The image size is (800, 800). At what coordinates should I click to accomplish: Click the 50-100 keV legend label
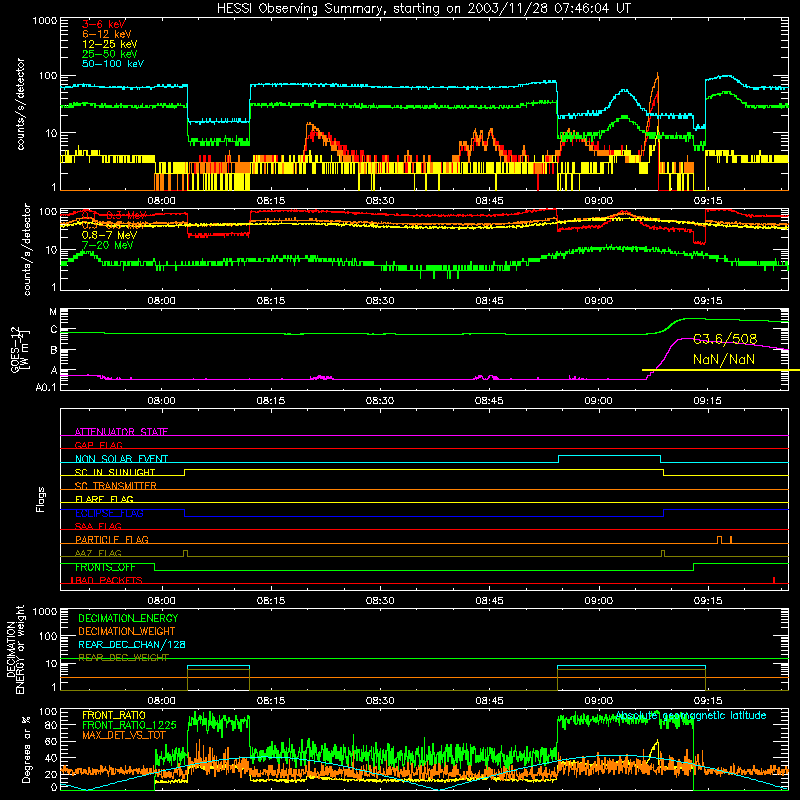pyautogui.click(x=113, y=64)
